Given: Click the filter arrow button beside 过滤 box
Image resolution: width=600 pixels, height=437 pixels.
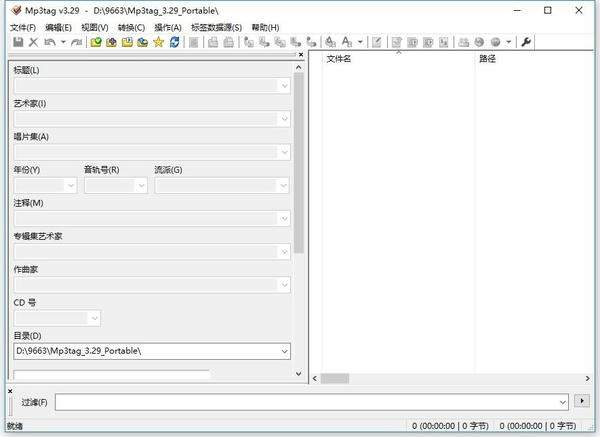Looking at the screenshot, I should [582, 401].
